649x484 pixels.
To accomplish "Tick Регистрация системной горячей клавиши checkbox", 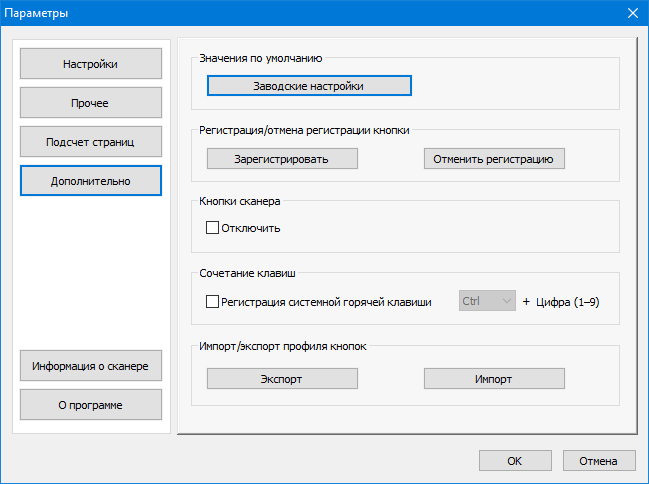I will tap(212, 301).
